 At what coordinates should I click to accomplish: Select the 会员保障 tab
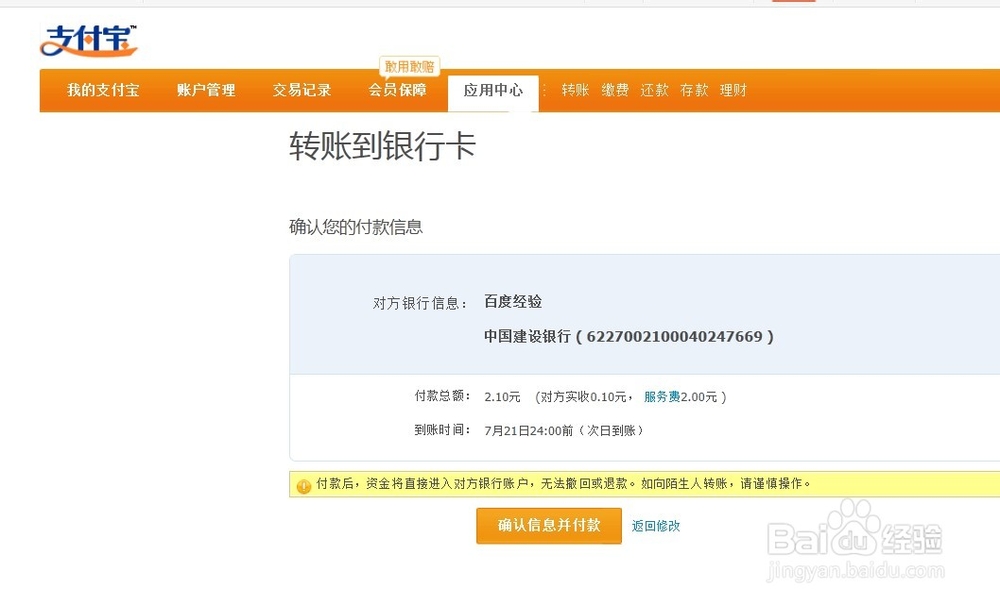tap(397, 90)
